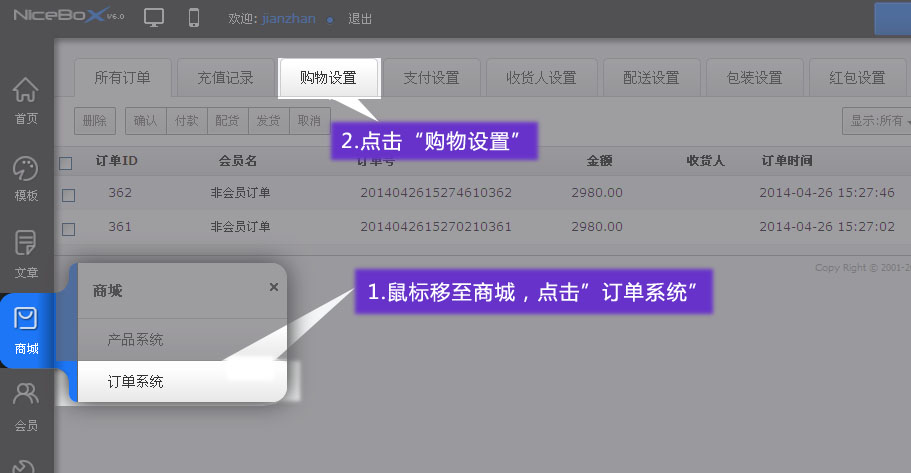Select 订单系统 in the 商城 menu

tap(136, 381)
